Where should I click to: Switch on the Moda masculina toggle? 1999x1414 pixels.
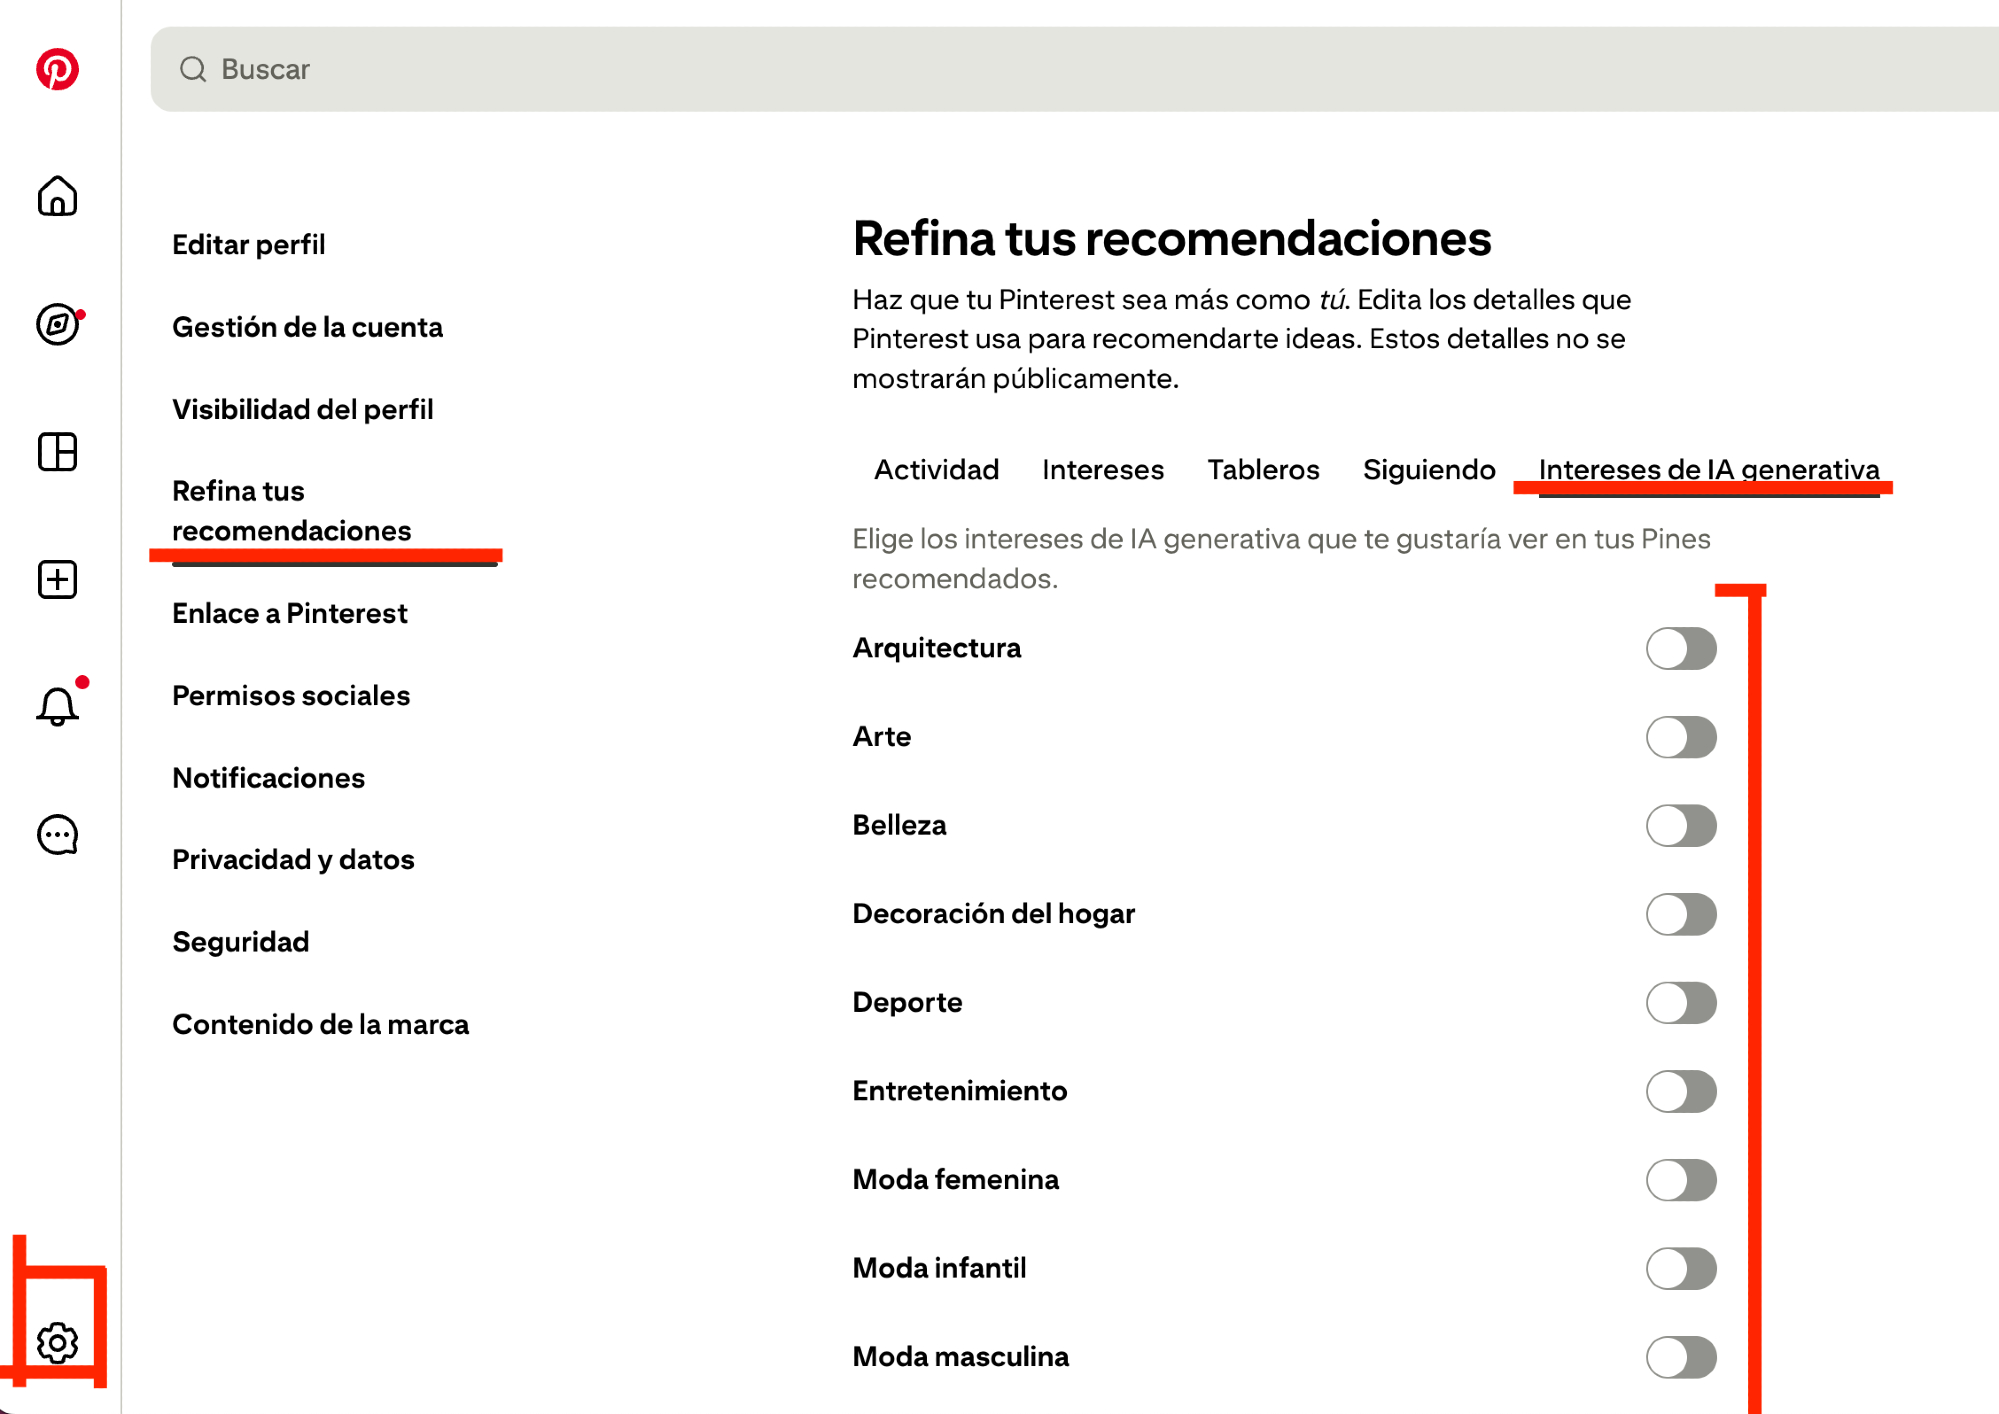click(1681, 1357)
